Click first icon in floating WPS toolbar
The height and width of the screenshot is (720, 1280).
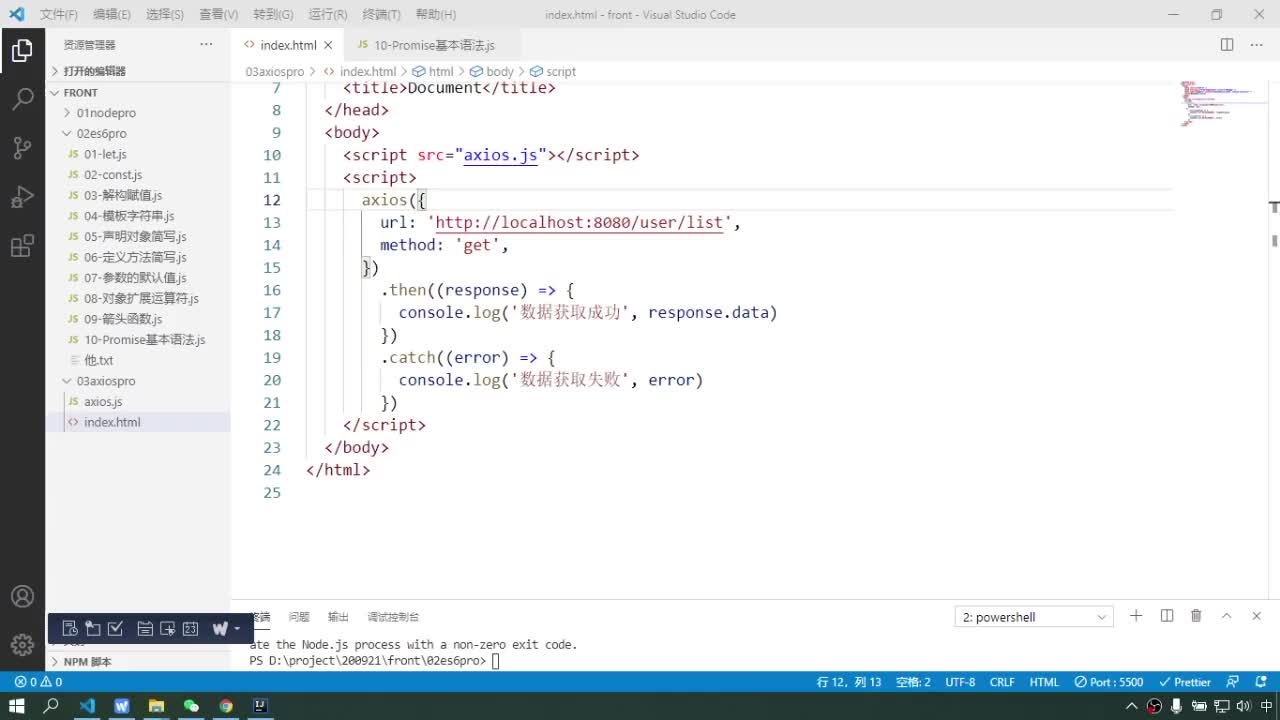pos(70,628)
